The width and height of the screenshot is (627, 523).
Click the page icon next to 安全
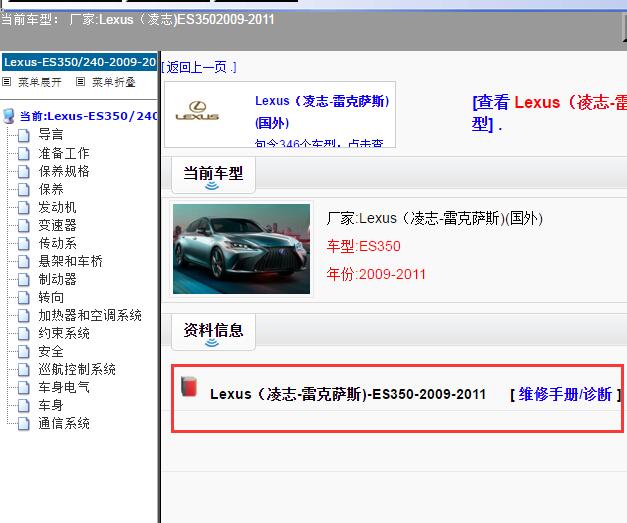(x=24, y=351)
